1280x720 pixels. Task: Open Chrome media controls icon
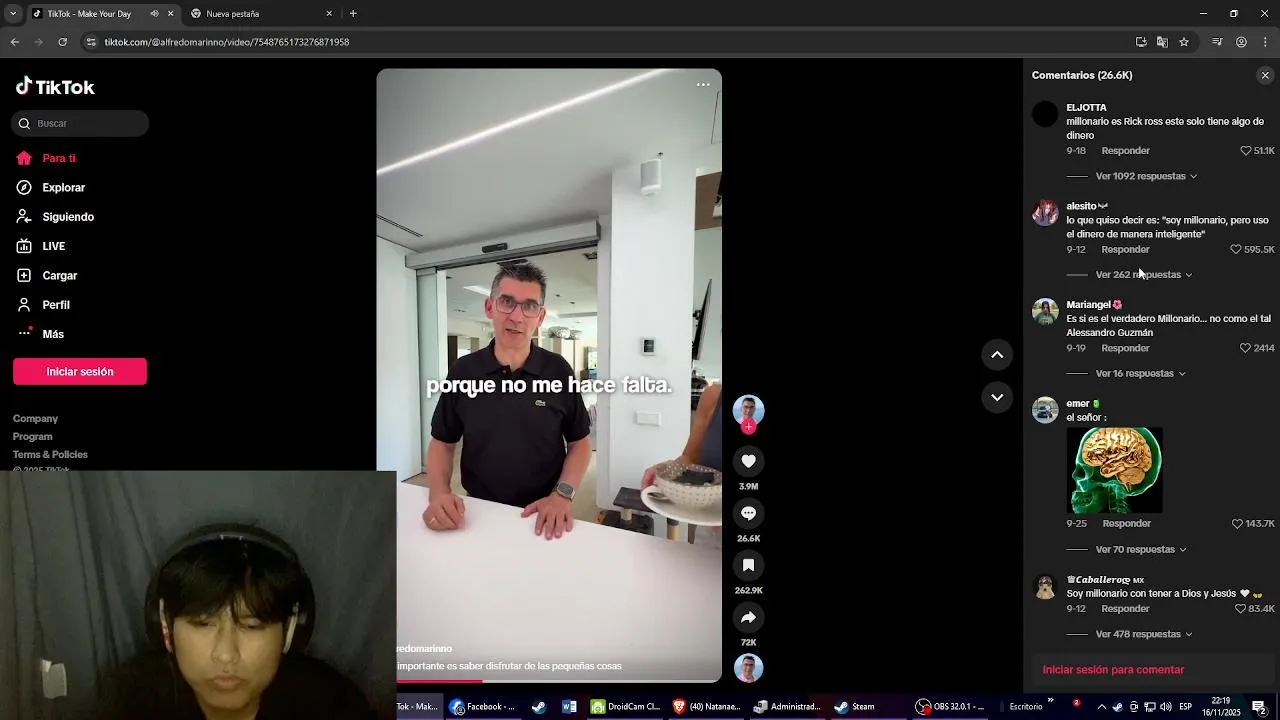[x=1217, y=42]
